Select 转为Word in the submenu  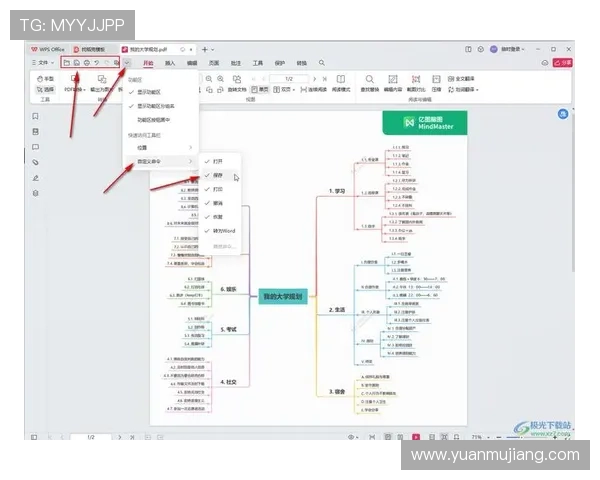223,231
